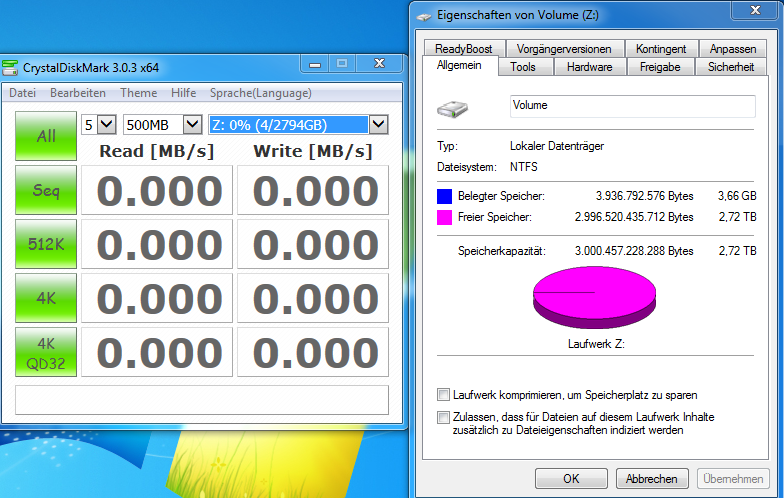
Task: Start the 512K benchmark test
Action: click(x=46, y=244)
